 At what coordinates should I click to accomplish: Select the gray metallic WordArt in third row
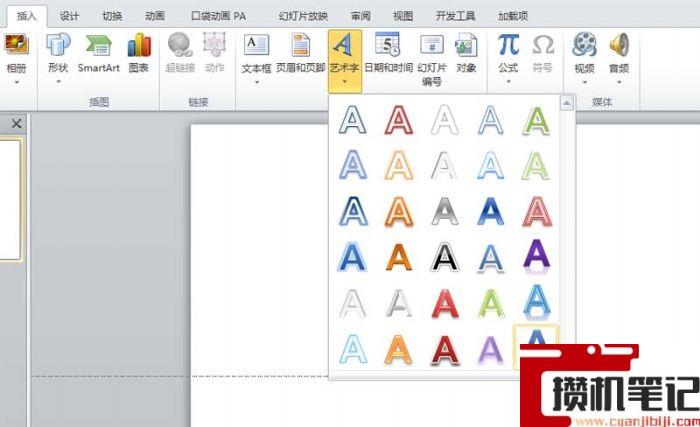445,211
